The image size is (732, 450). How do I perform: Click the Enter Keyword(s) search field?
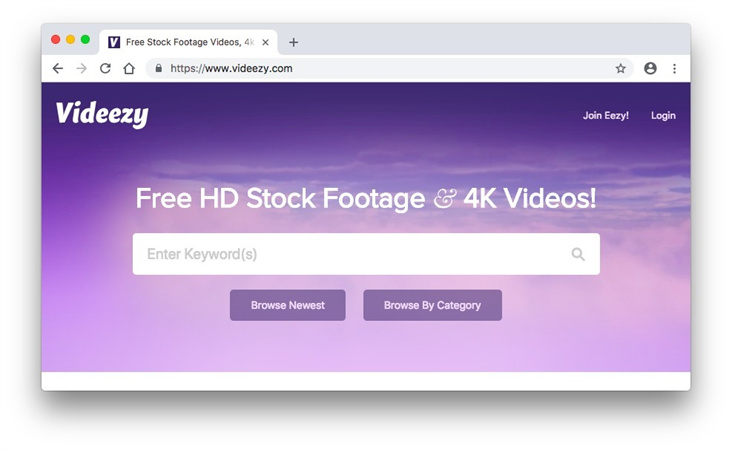(366, 254)
